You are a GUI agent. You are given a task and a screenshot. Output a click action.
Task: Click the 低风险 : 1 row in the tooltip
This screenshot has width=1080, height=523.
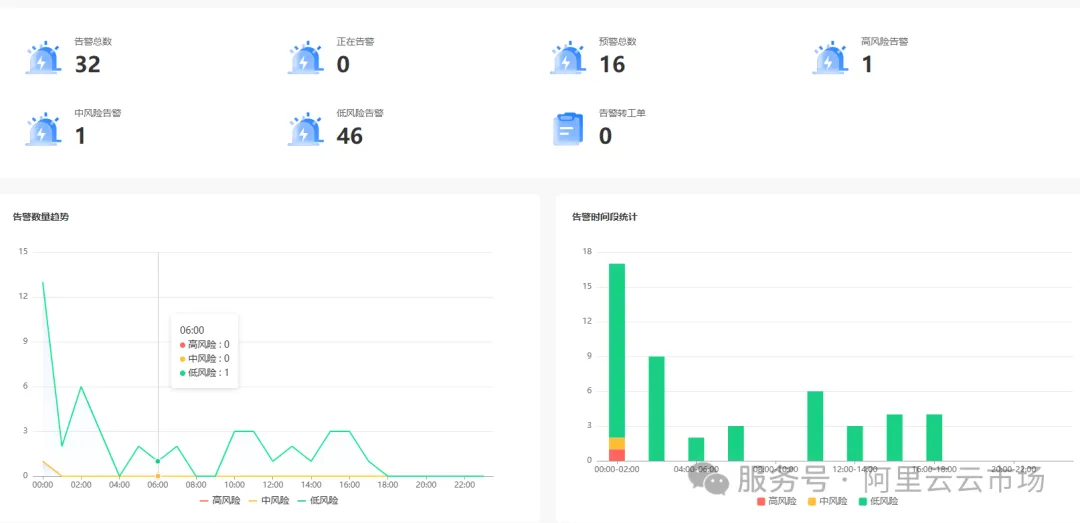click(x=205, y=373)
